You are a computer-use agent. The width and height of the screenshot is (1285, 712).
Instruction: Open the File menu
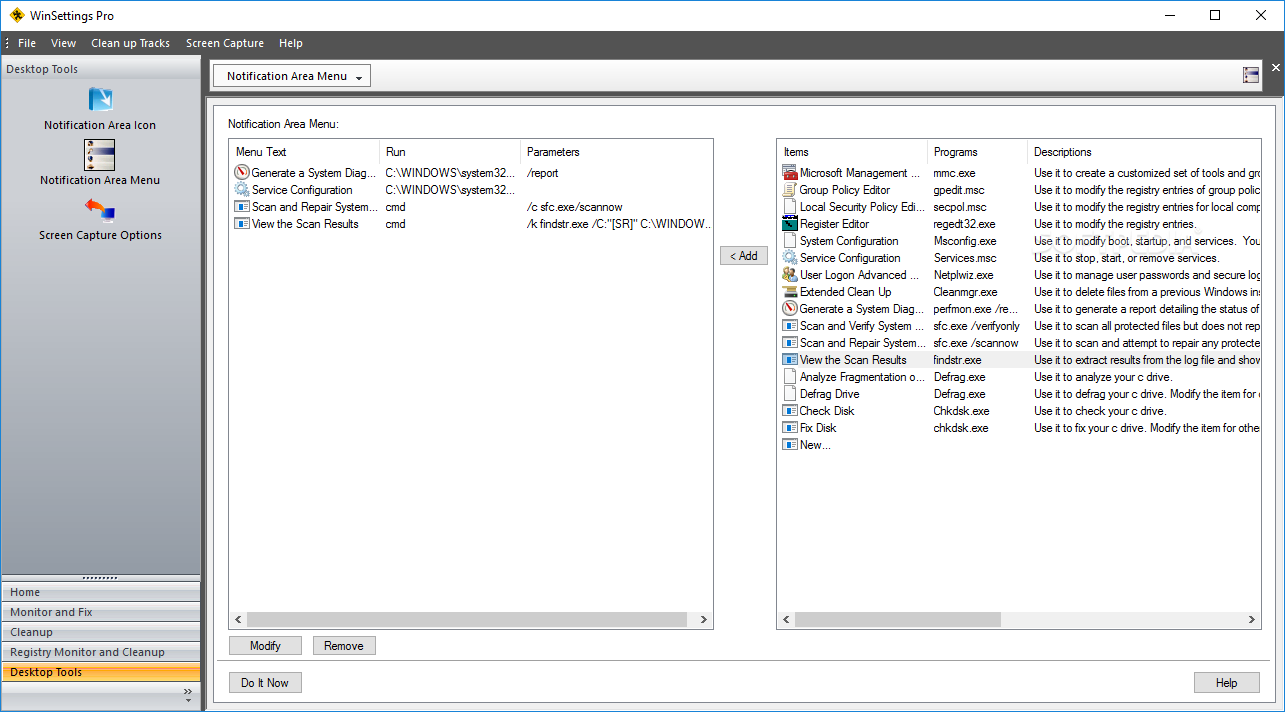pos(27,43)
